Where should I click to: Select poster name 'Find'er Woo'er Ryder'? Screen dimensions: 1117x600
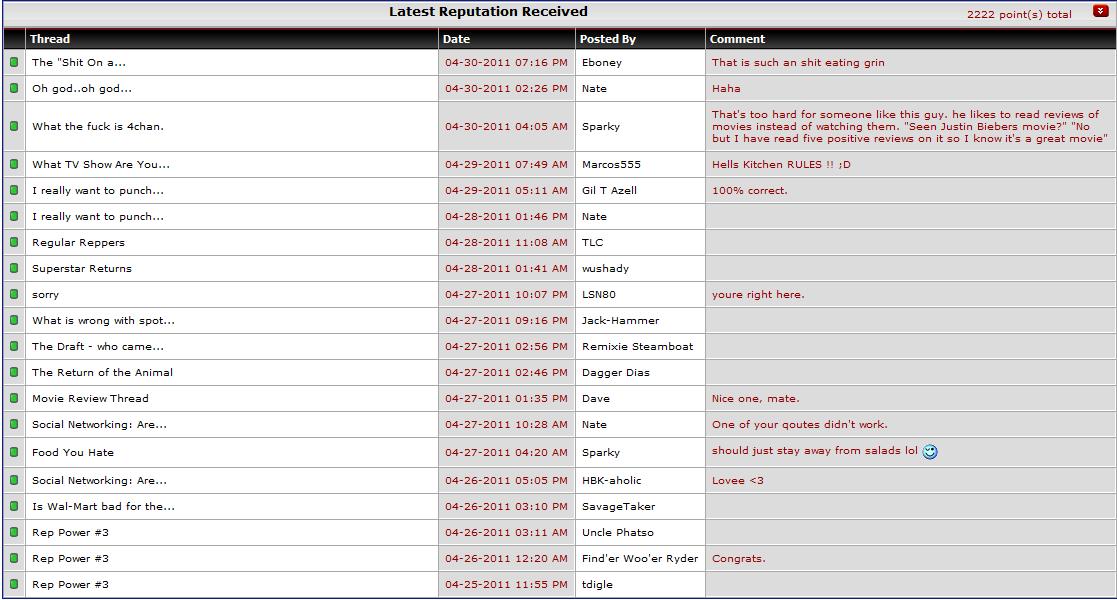pyautogui.click(x=640, y=558)
